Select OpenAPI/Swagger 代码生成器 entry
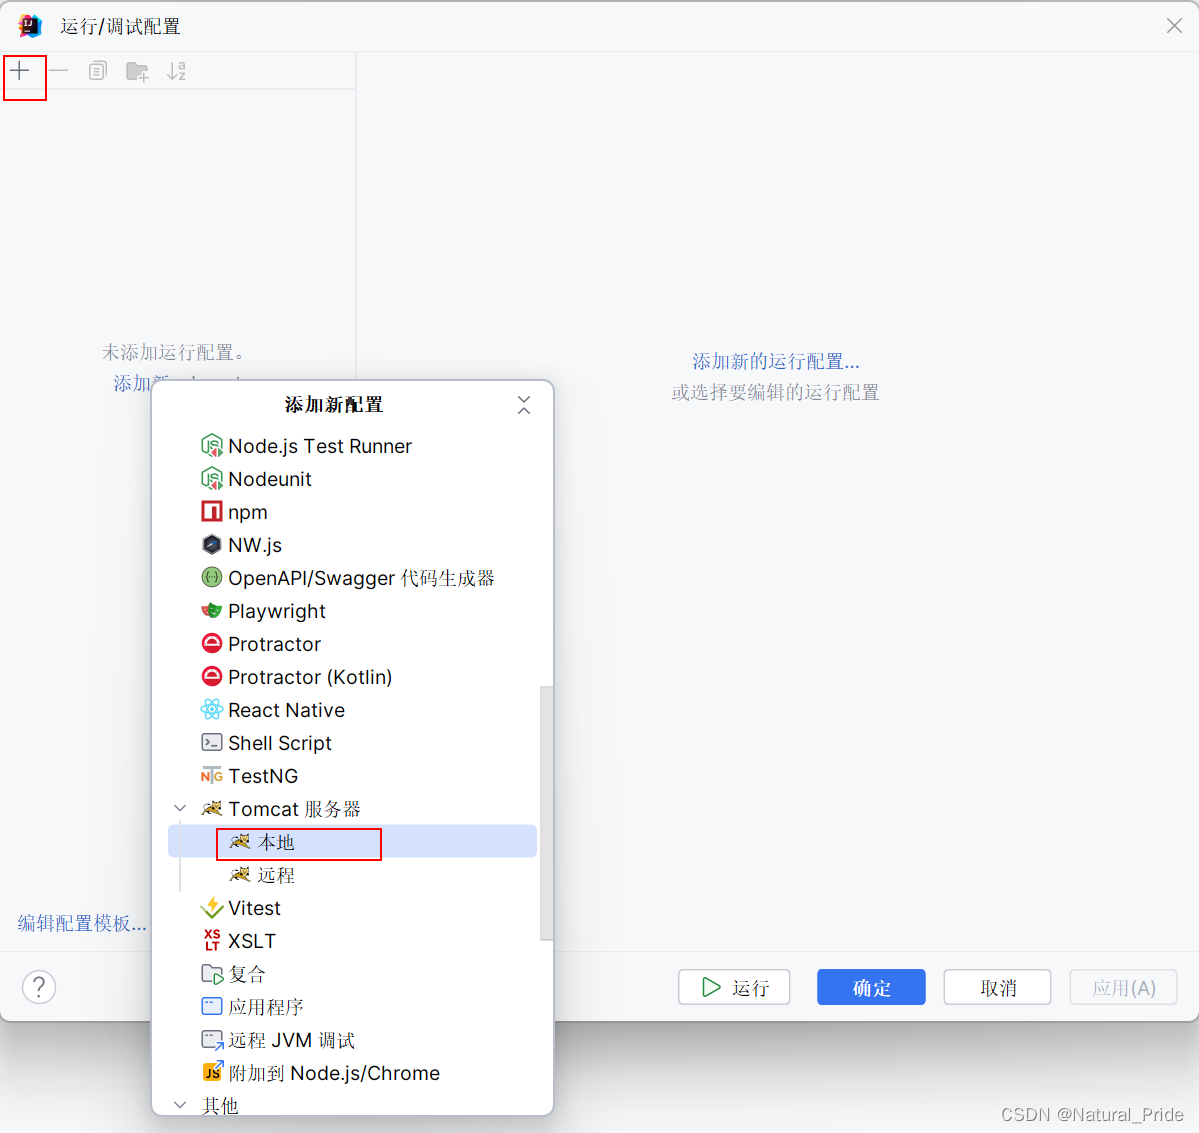This screenshot has width=1199, height=1133. tap(353, 578)
